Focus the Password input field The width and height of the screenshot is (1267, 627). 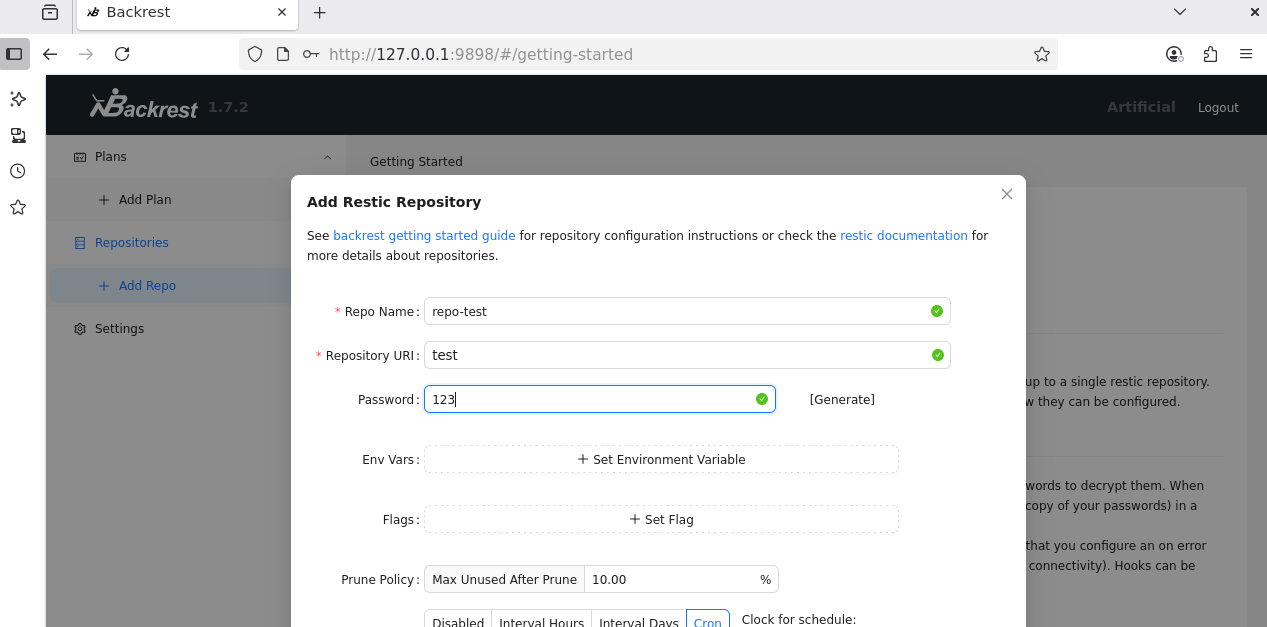[x=600, y=399]
